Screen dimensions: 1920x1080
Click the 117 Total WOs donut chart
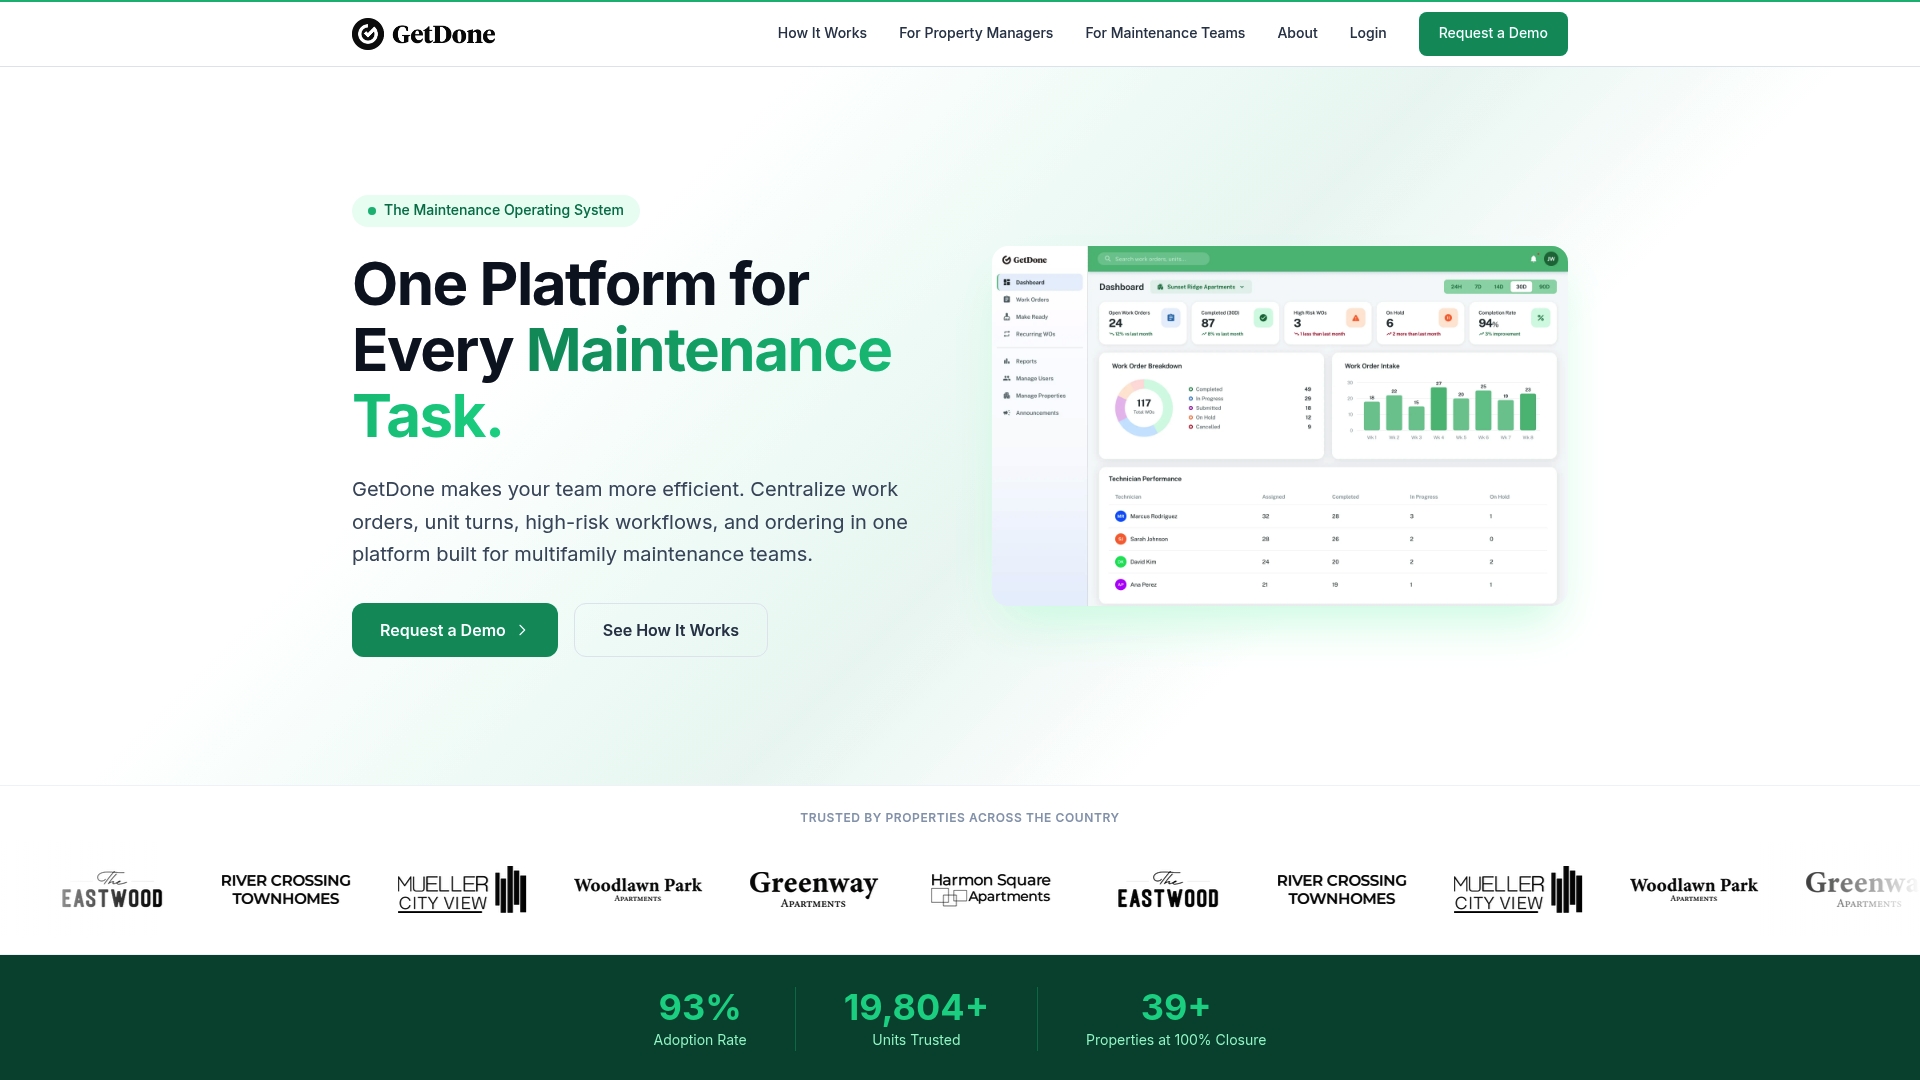pos(1144,407)
